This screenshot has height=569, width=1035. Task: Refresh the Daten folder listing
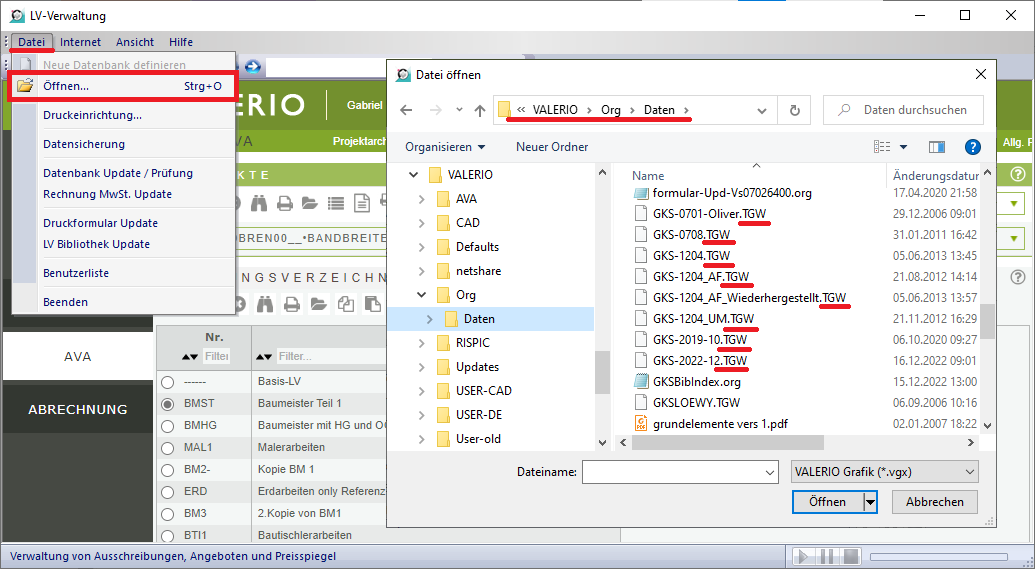794,110
